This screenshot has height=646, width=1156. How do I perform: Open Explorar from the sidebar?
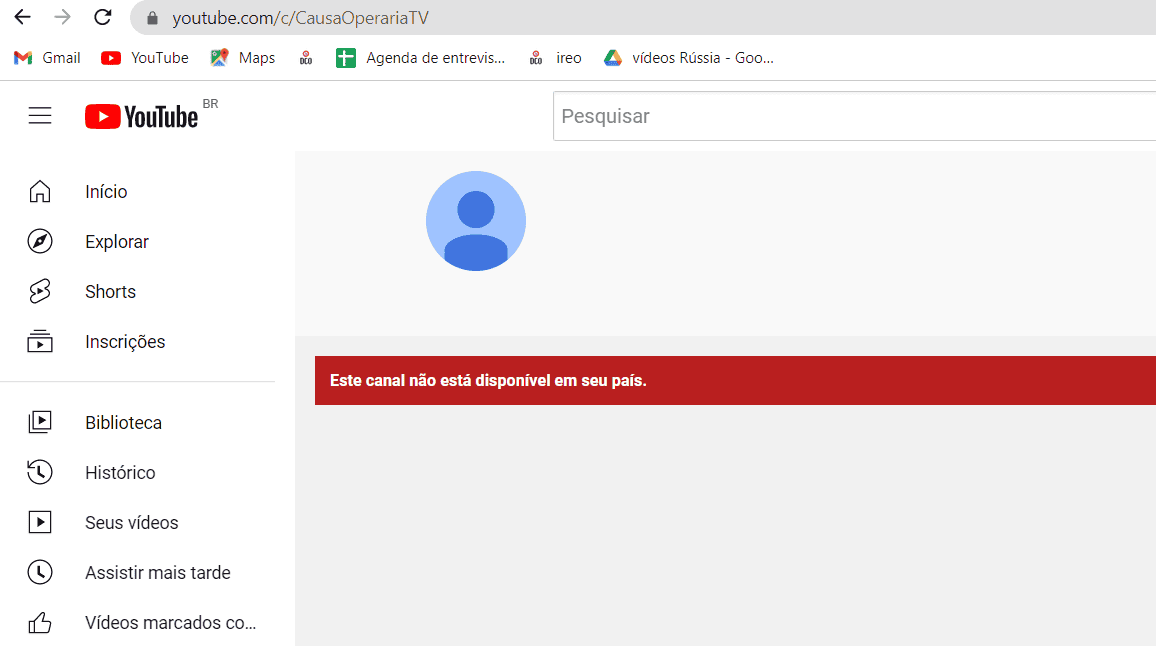pyautogui.click(x=116, y=242)
